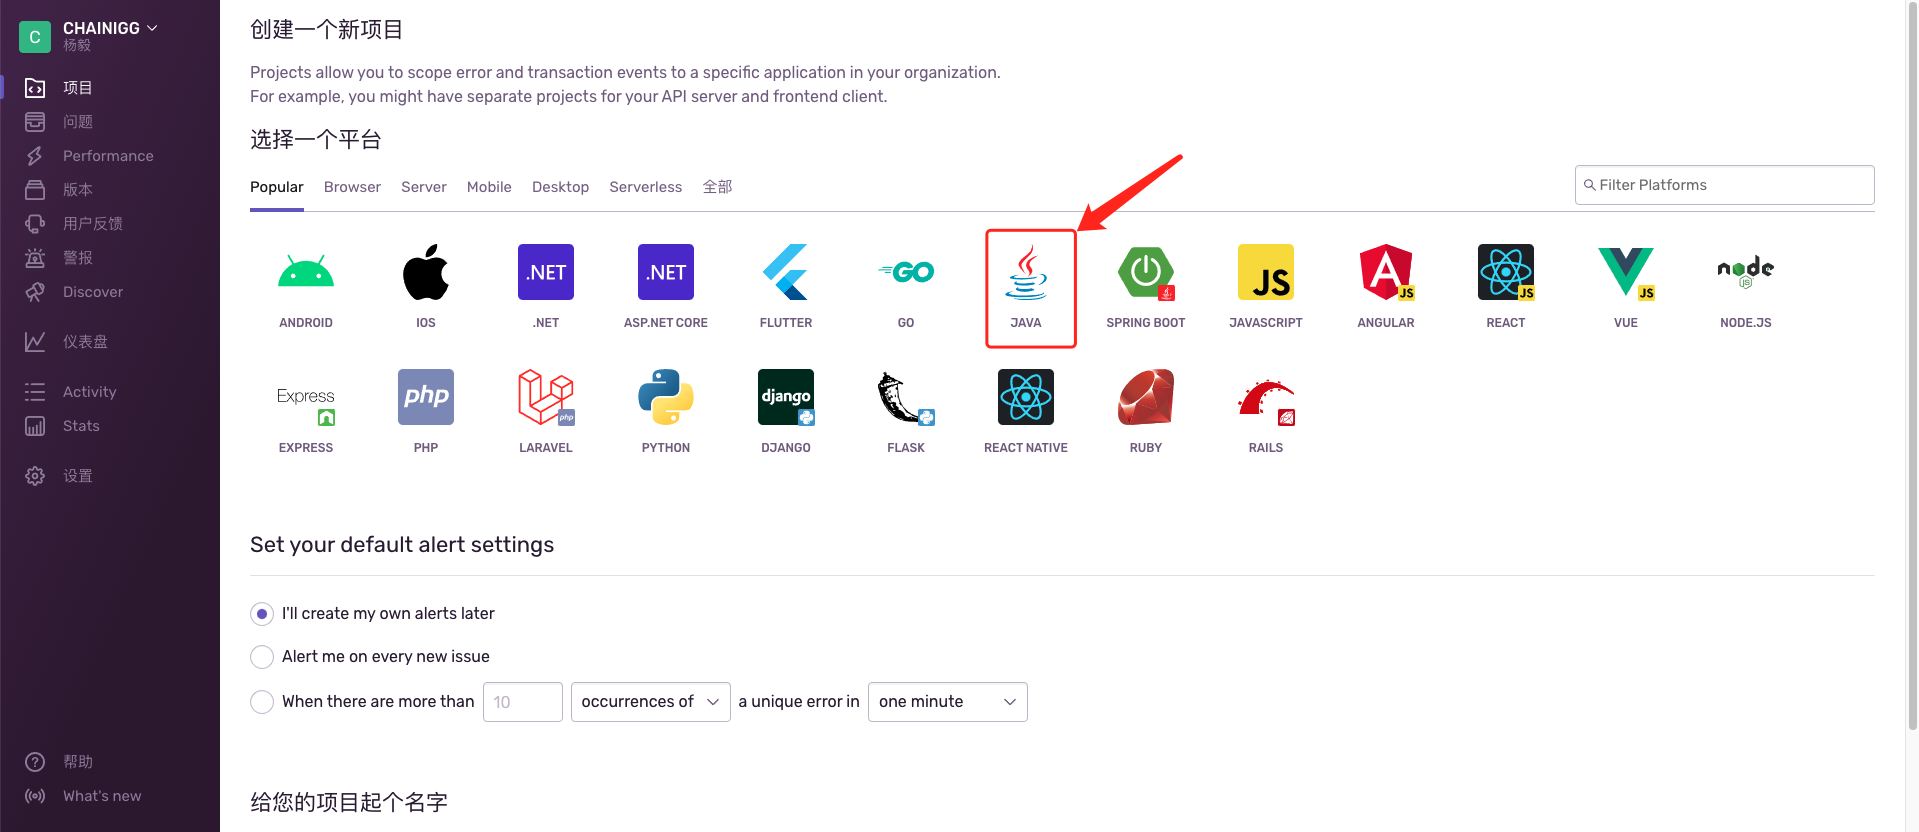Pick the Ruby platform icon
This screenshot has width=1919, height=832.
click(1146, 397)
